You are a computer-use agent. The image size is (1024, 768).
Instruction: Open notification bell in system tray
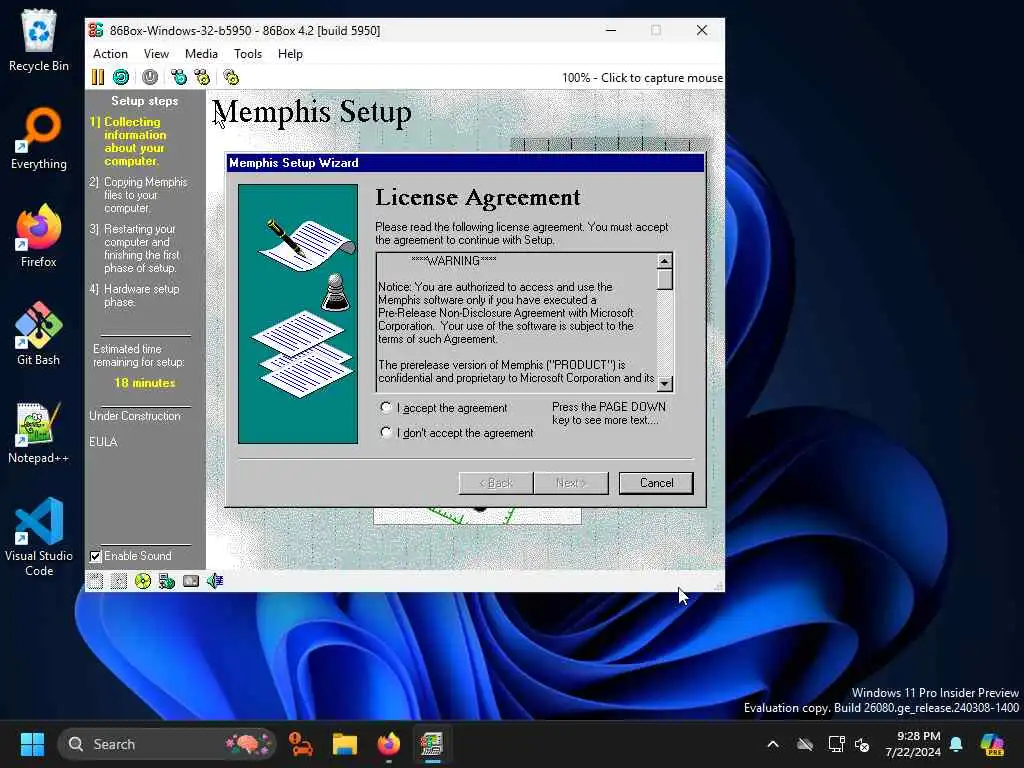tap(956, 744)
